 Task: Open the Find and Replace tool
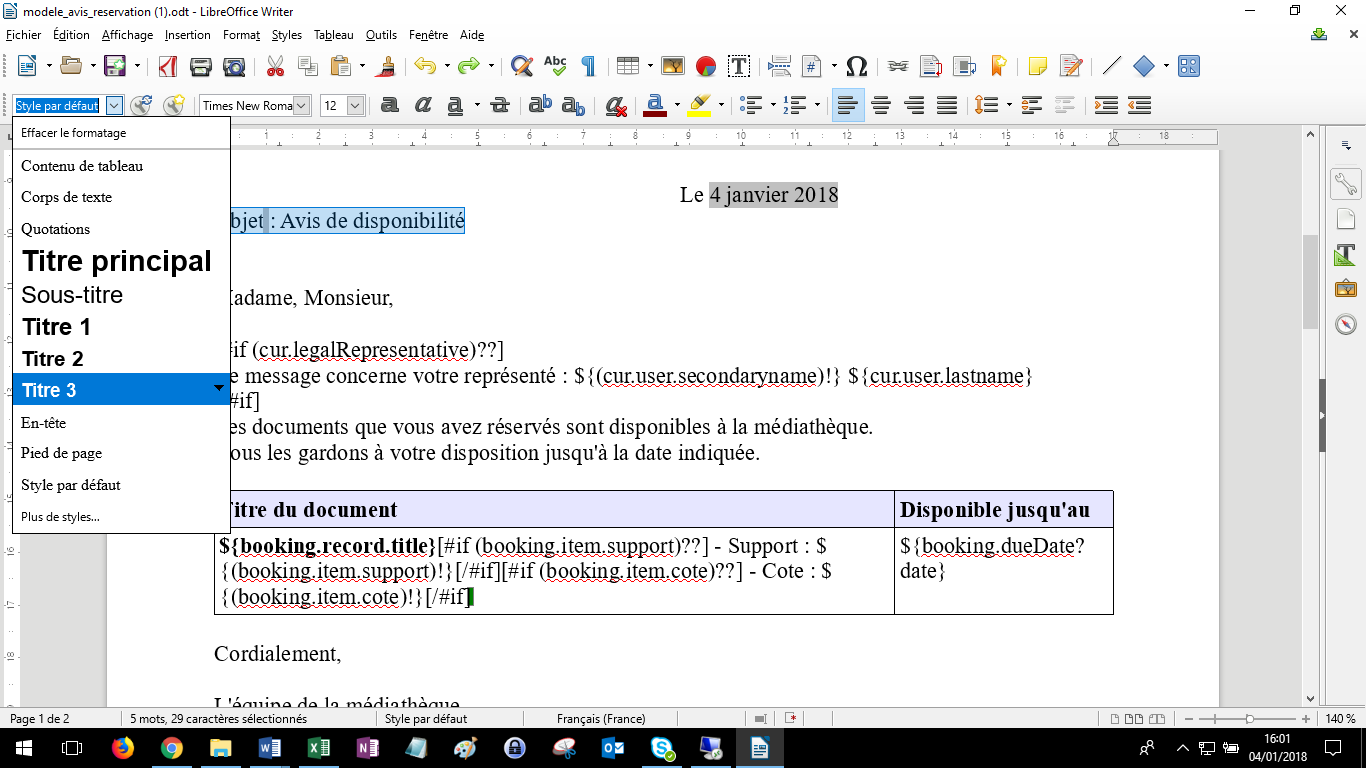521,66
